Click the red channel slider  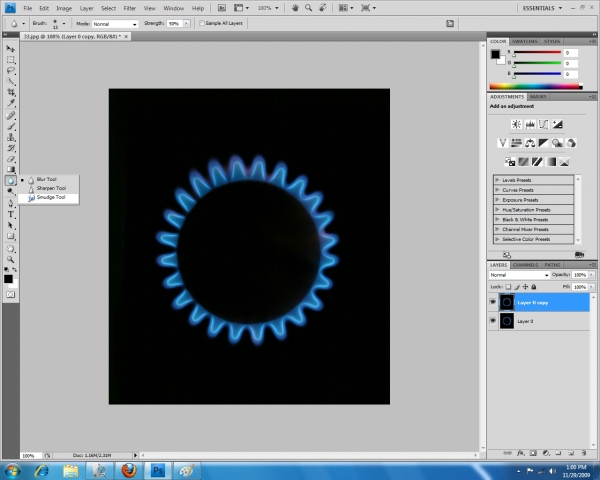coord(537,52)
